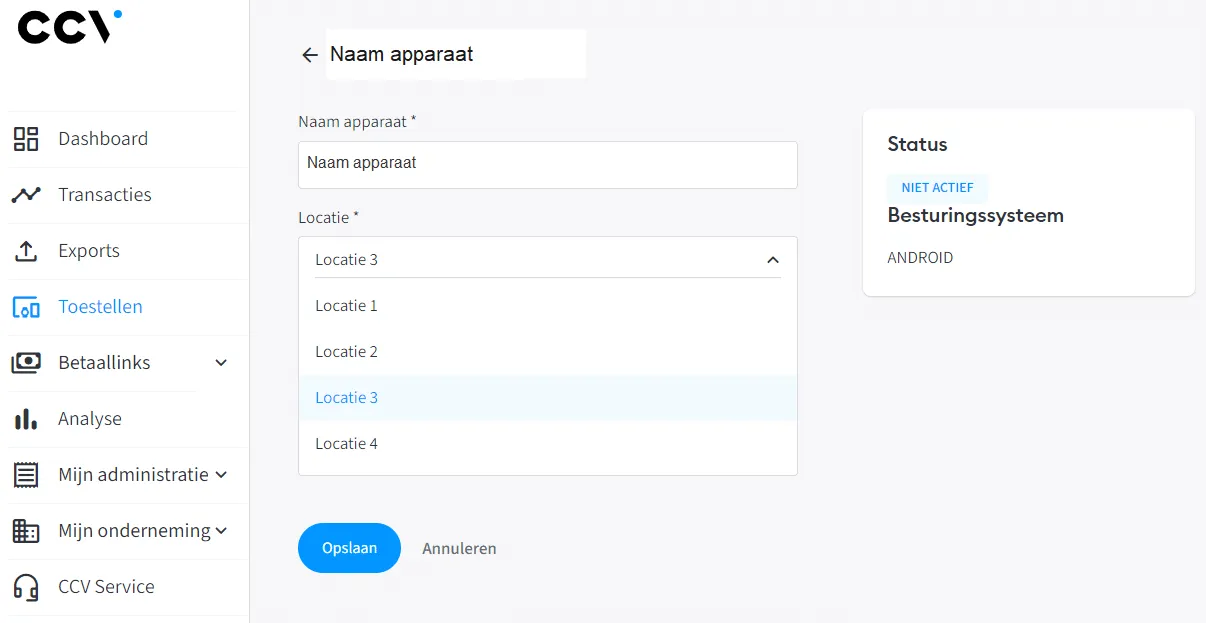
Task: Click the Betaallinks money icon
Action: (26, 363)
